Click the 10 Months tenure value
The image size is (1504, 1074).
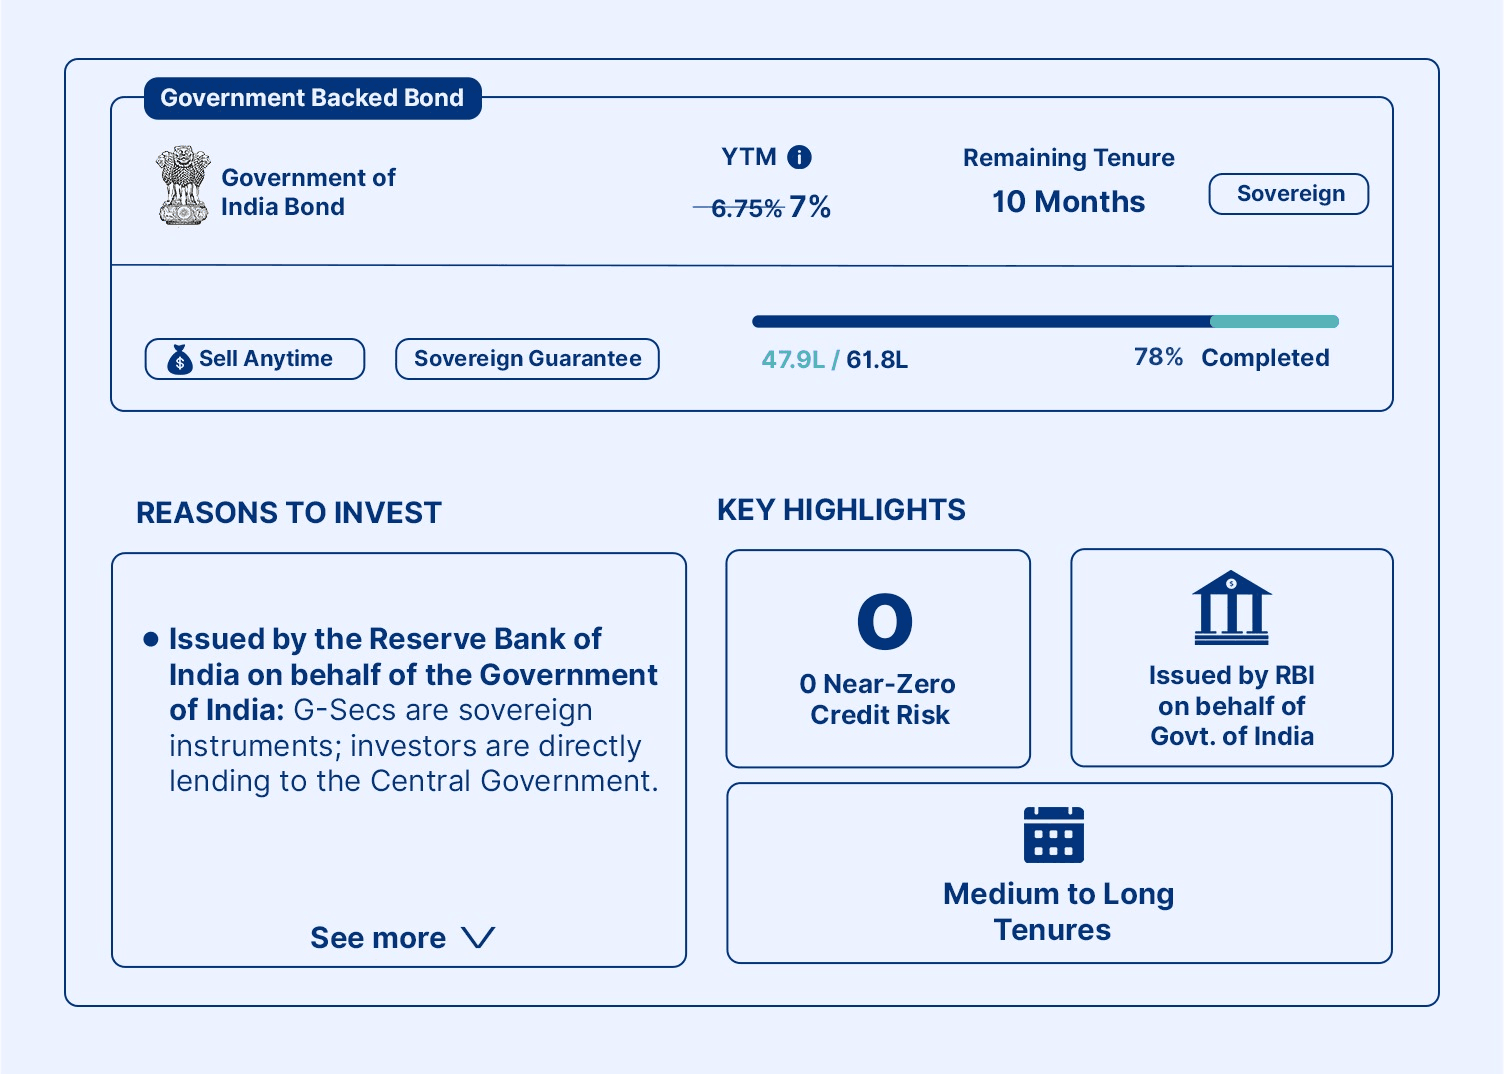(x=1068, y=202)
